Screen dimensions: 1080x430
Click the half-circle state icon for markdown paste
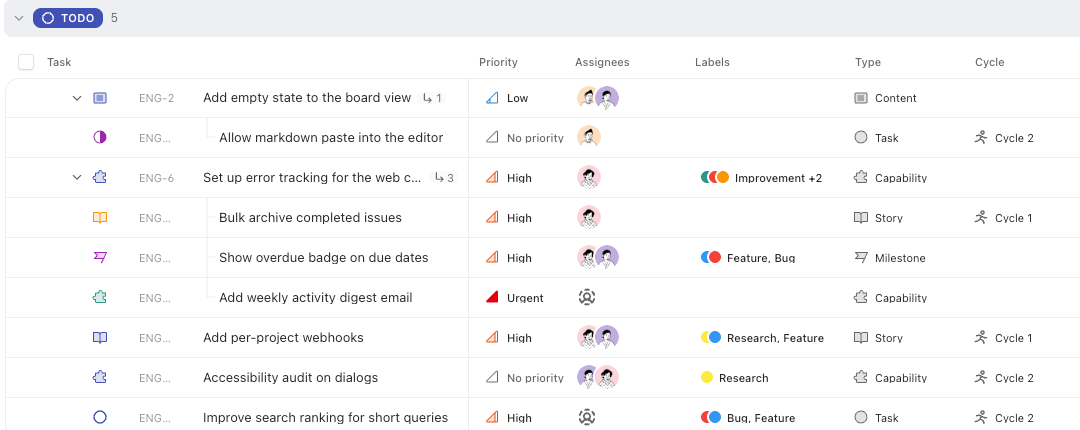click(100, 137)
